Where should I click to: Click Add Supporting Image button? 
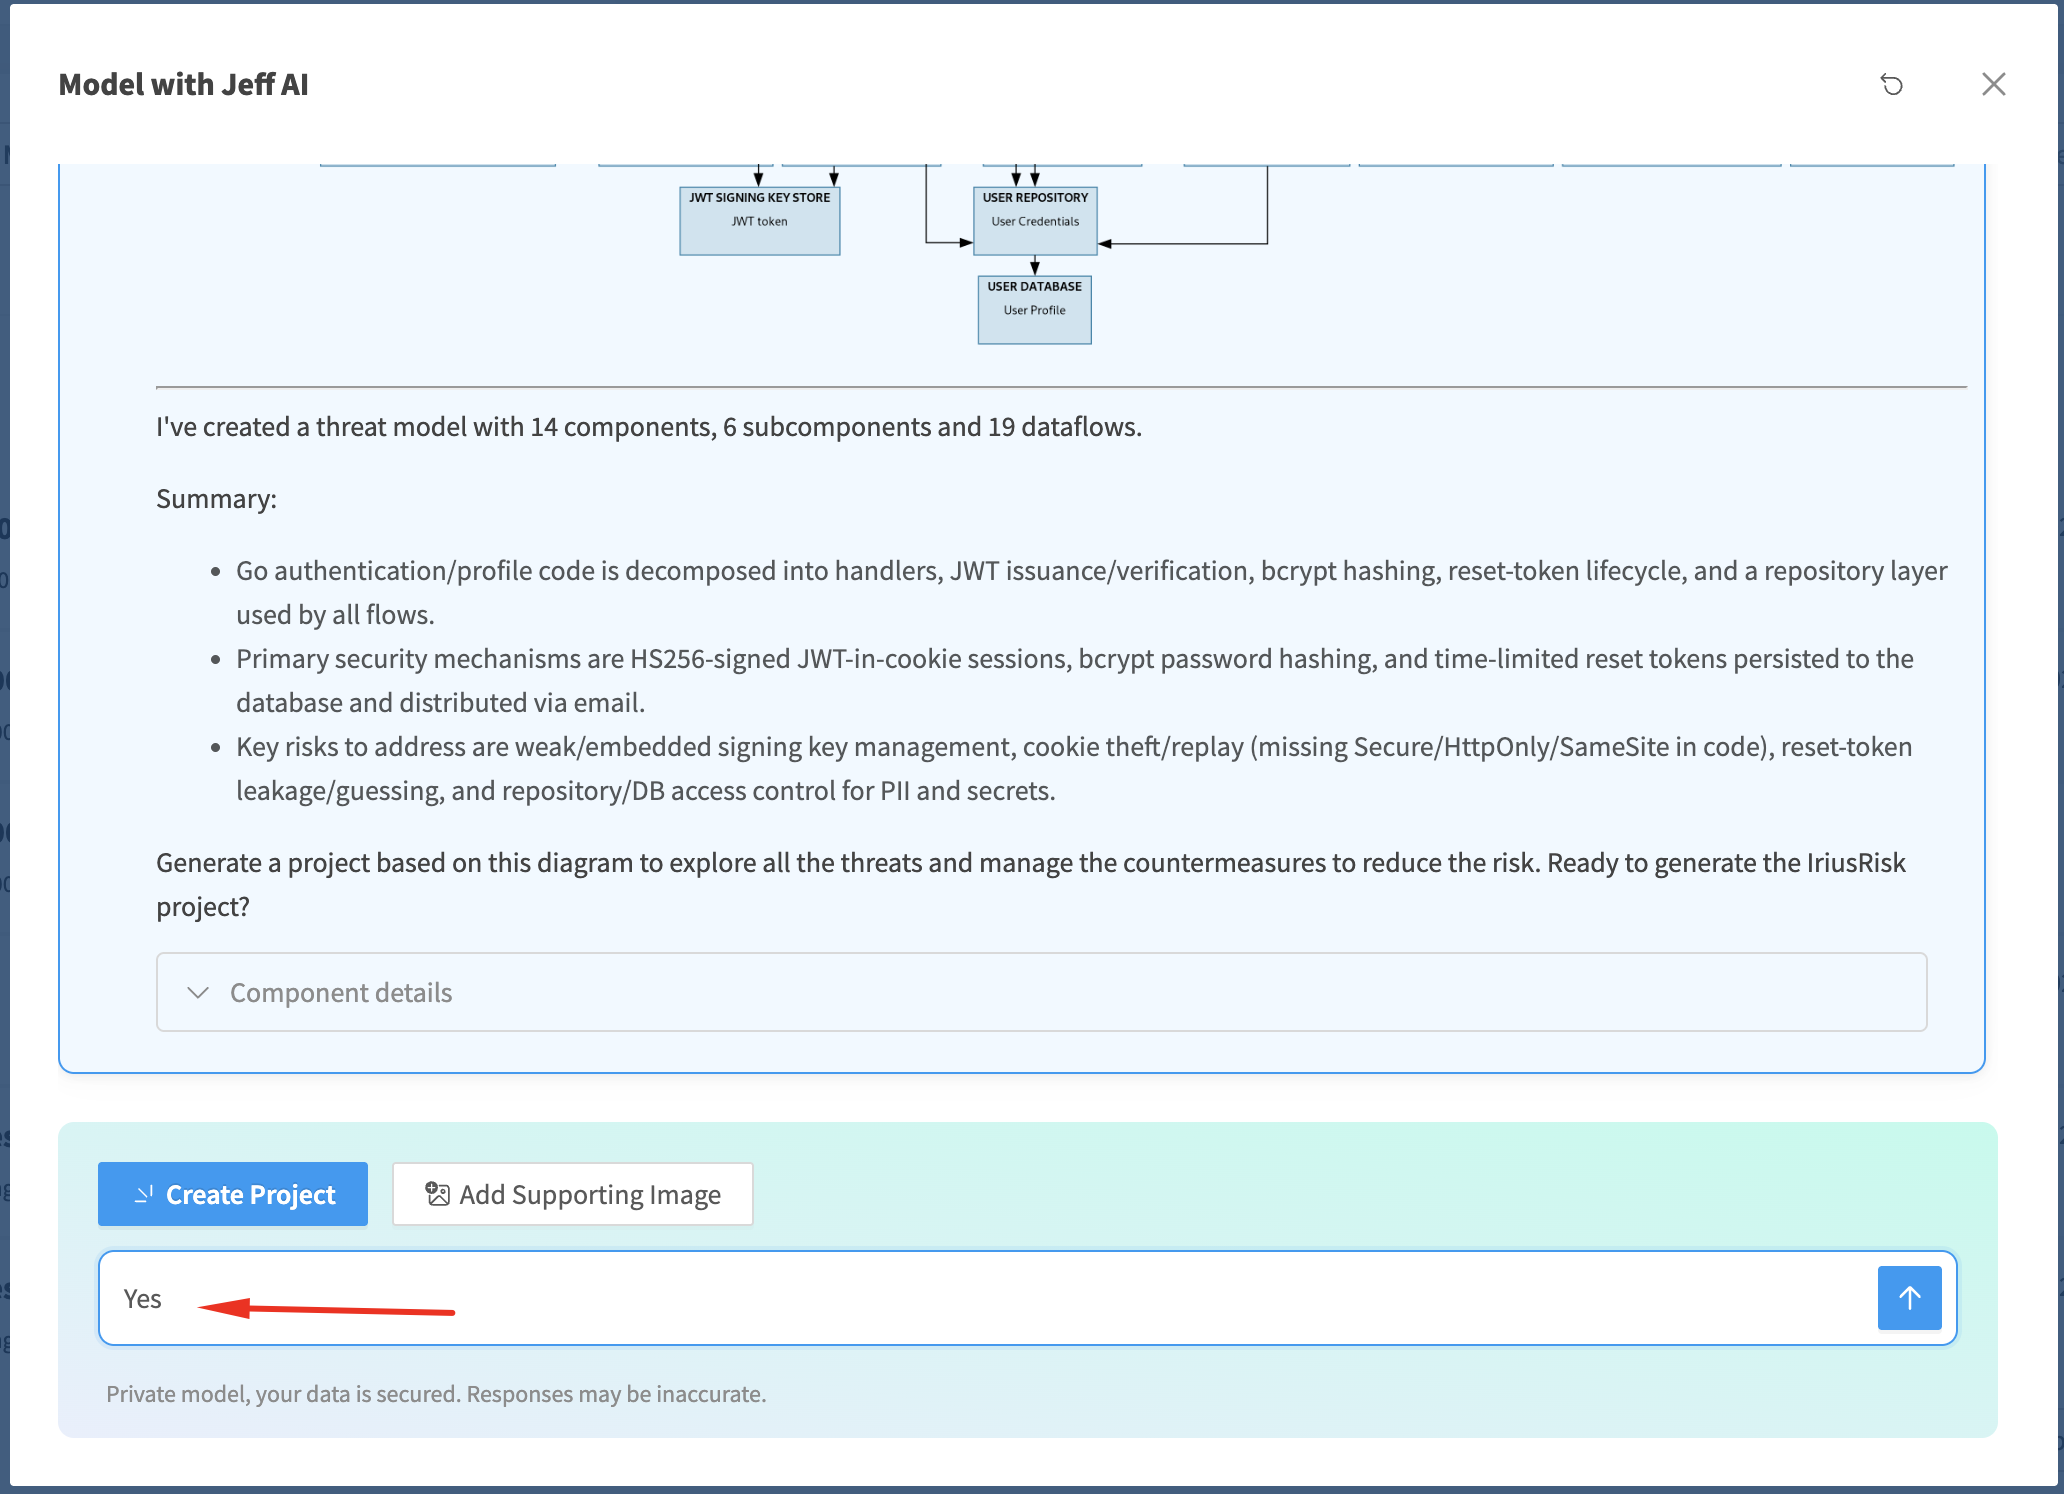(x=573, y=1194)
